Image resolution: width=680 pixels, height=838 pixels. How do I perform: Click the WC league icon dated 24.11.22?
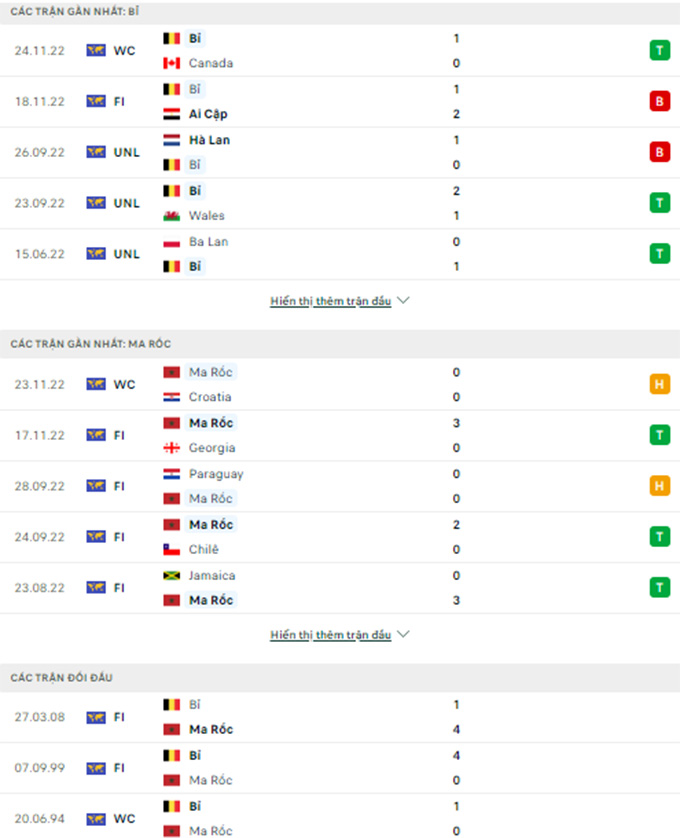(x=96, y=50)
